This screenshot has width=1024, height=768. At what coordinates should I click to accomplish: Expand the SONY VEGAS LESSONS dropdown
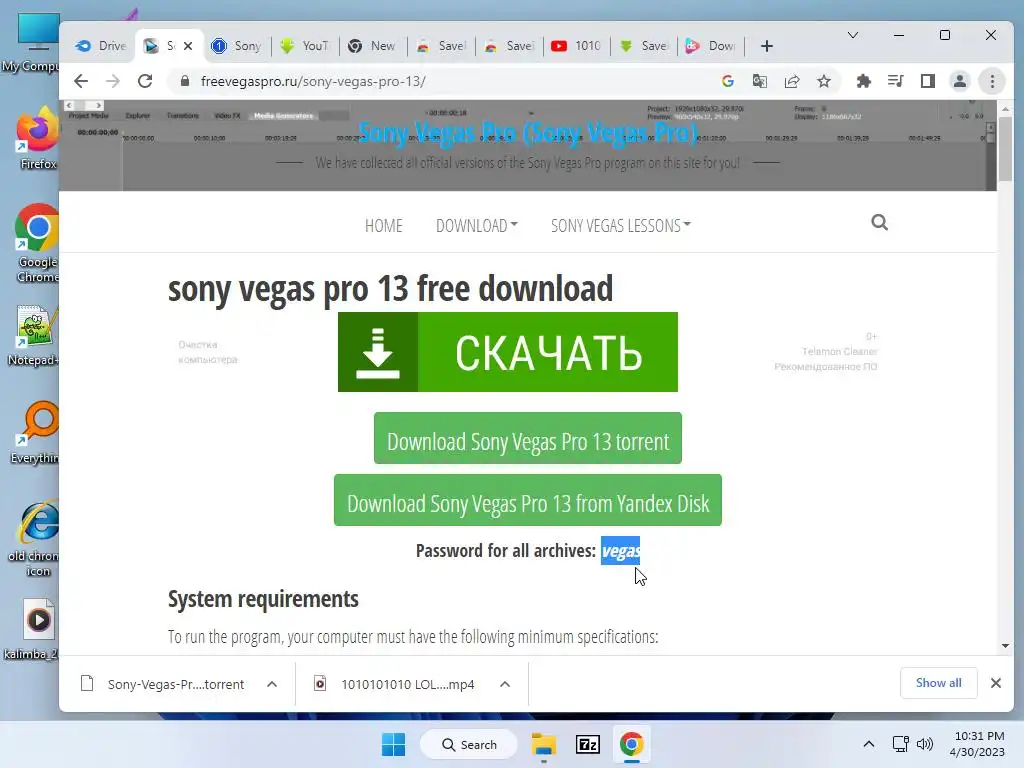click(x=620, y=226)
